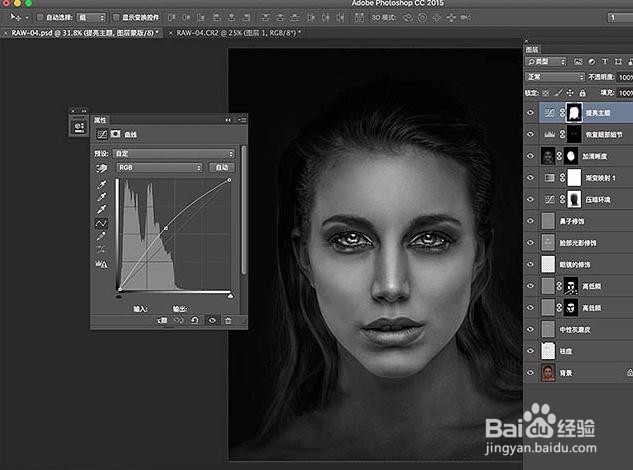Toggle lock transparent pixels icon
633x470 pixels.
546,93
